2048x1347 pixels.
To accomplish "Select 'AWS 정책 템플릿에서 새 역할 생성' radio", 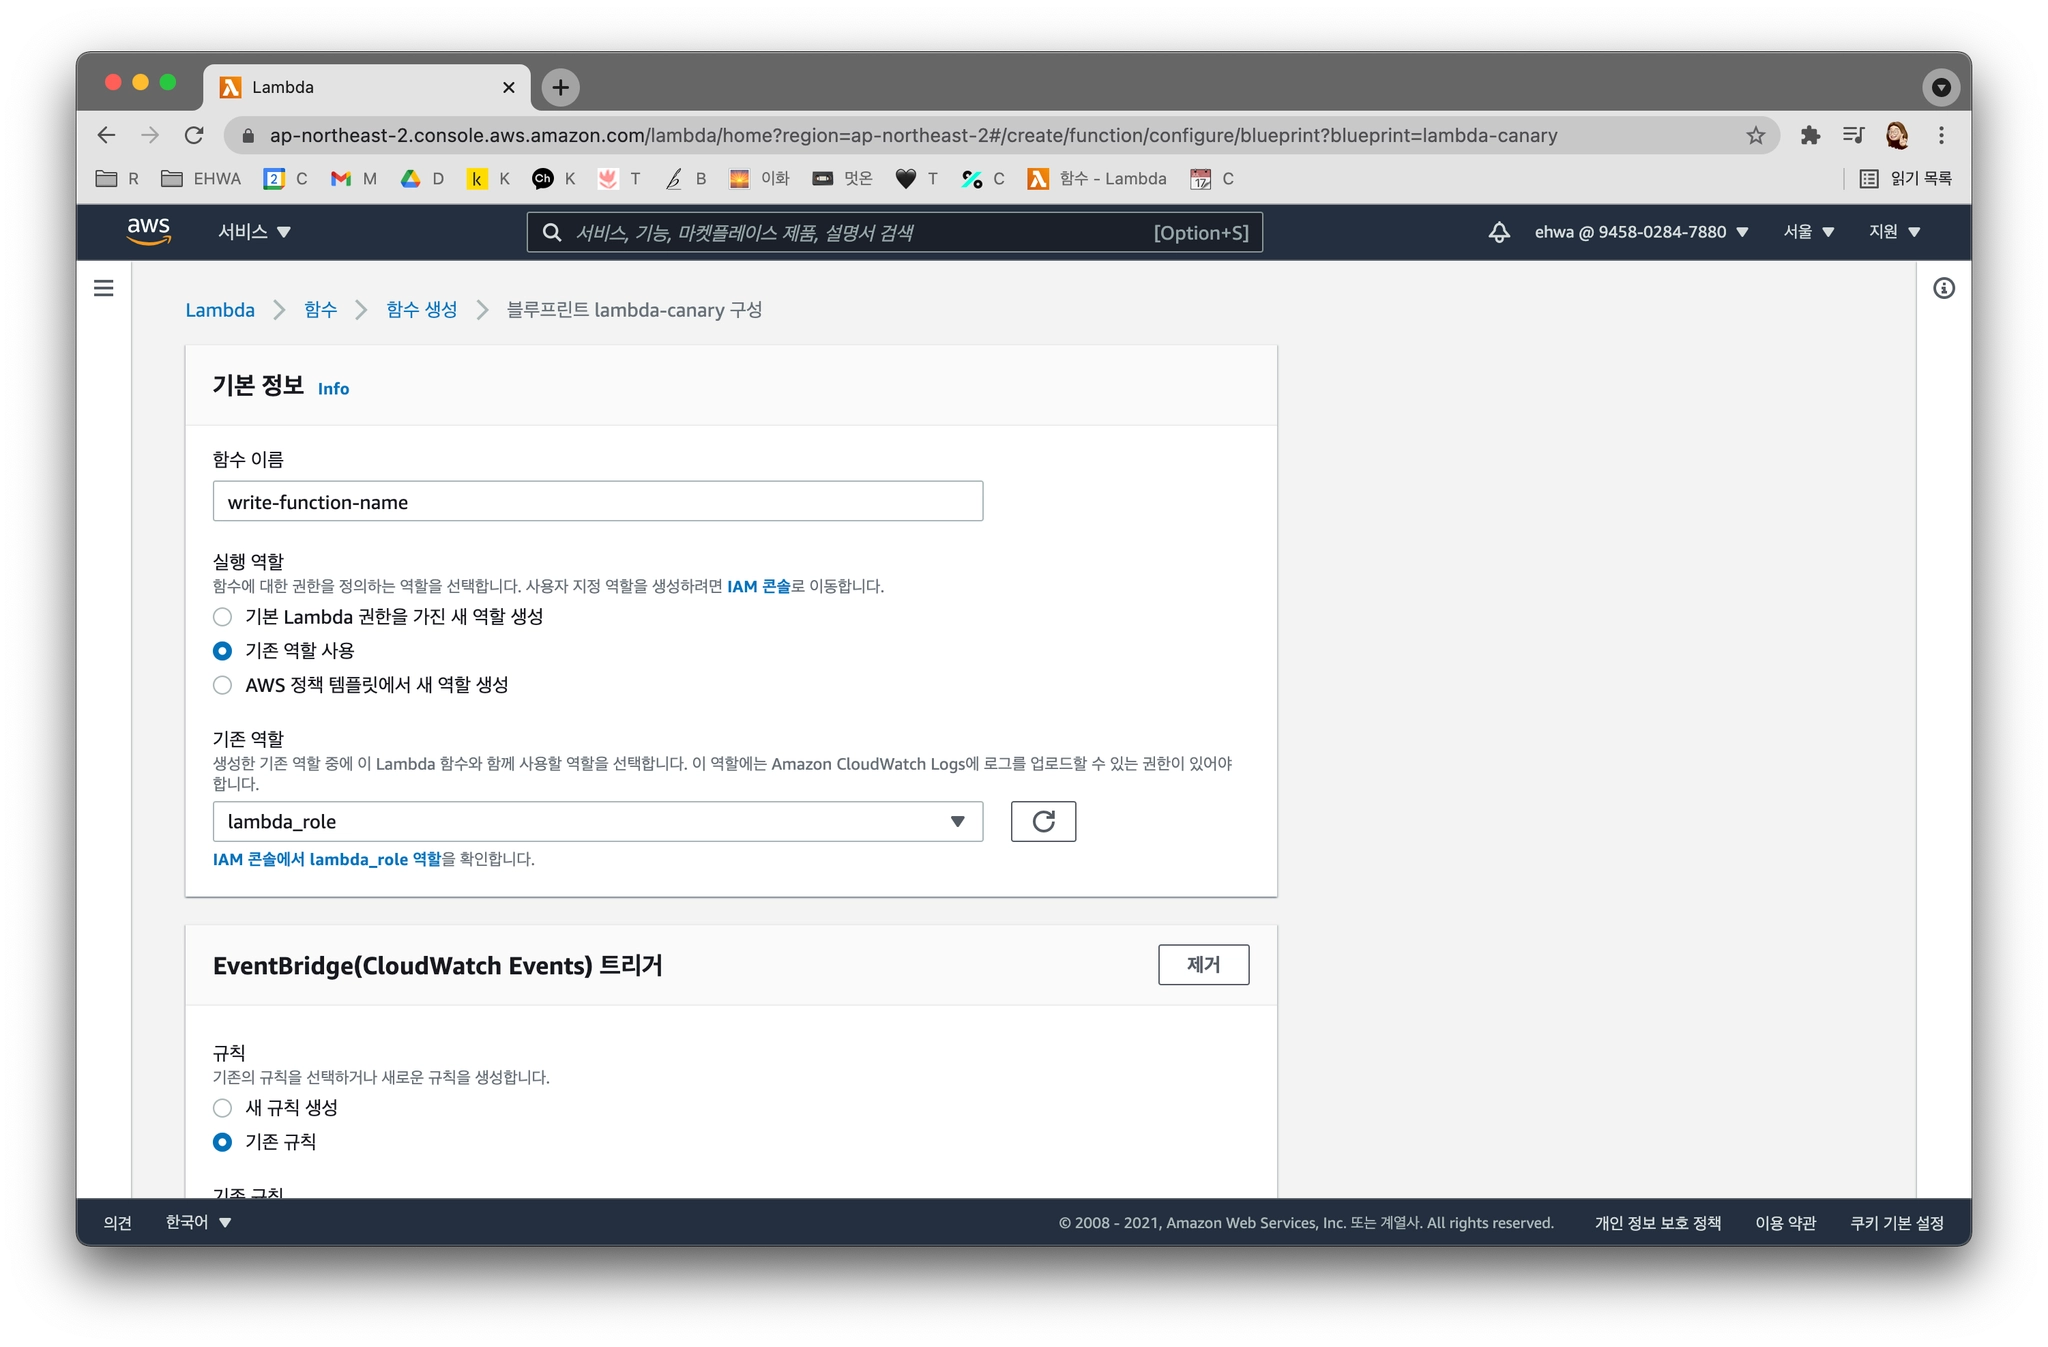I will (x=223, y=685).
